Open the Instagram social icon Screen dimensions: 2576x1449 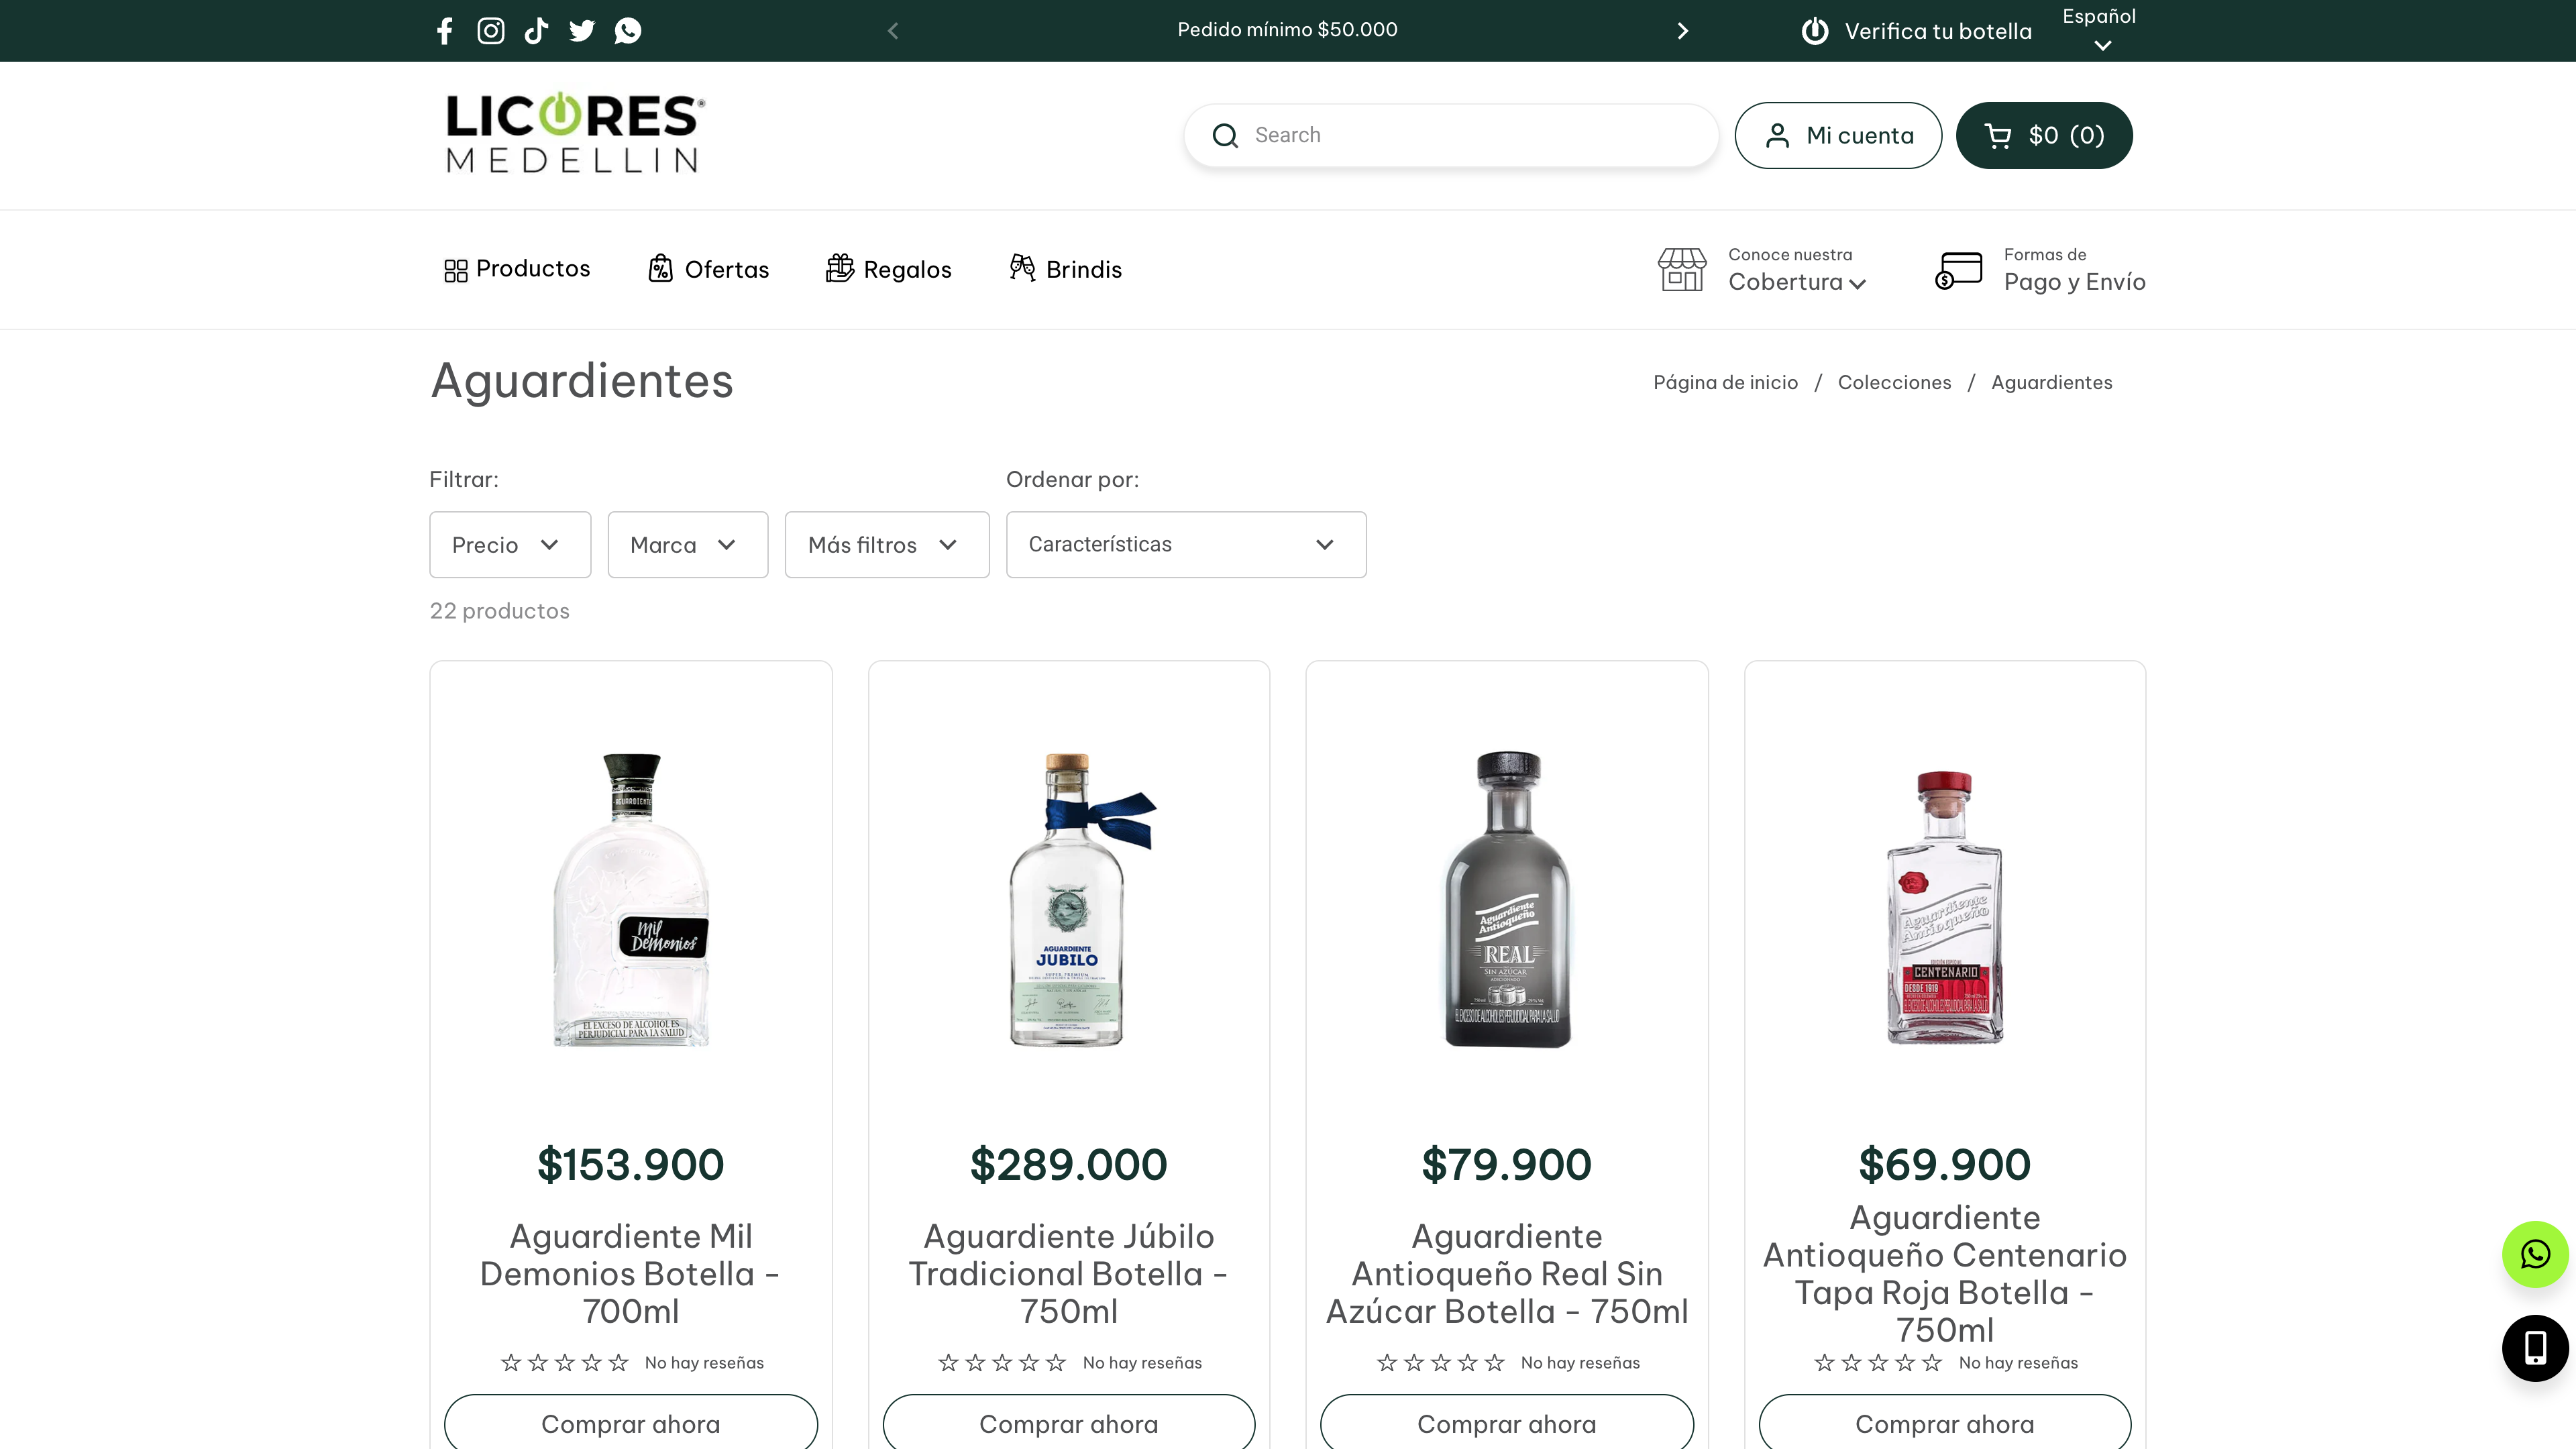point(491,30)
